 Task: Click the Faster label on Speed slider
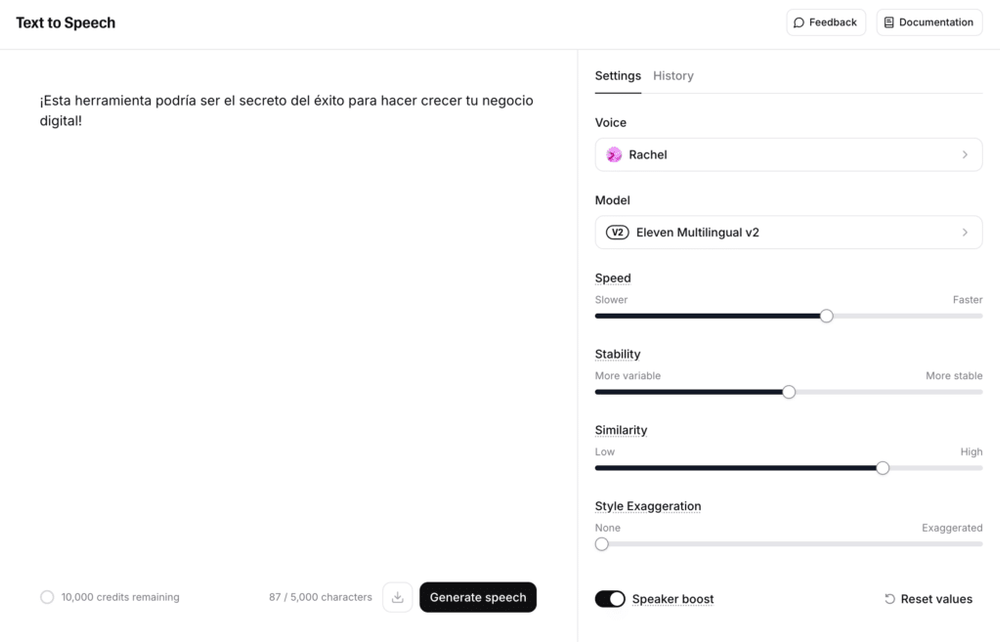pos(967,300)
